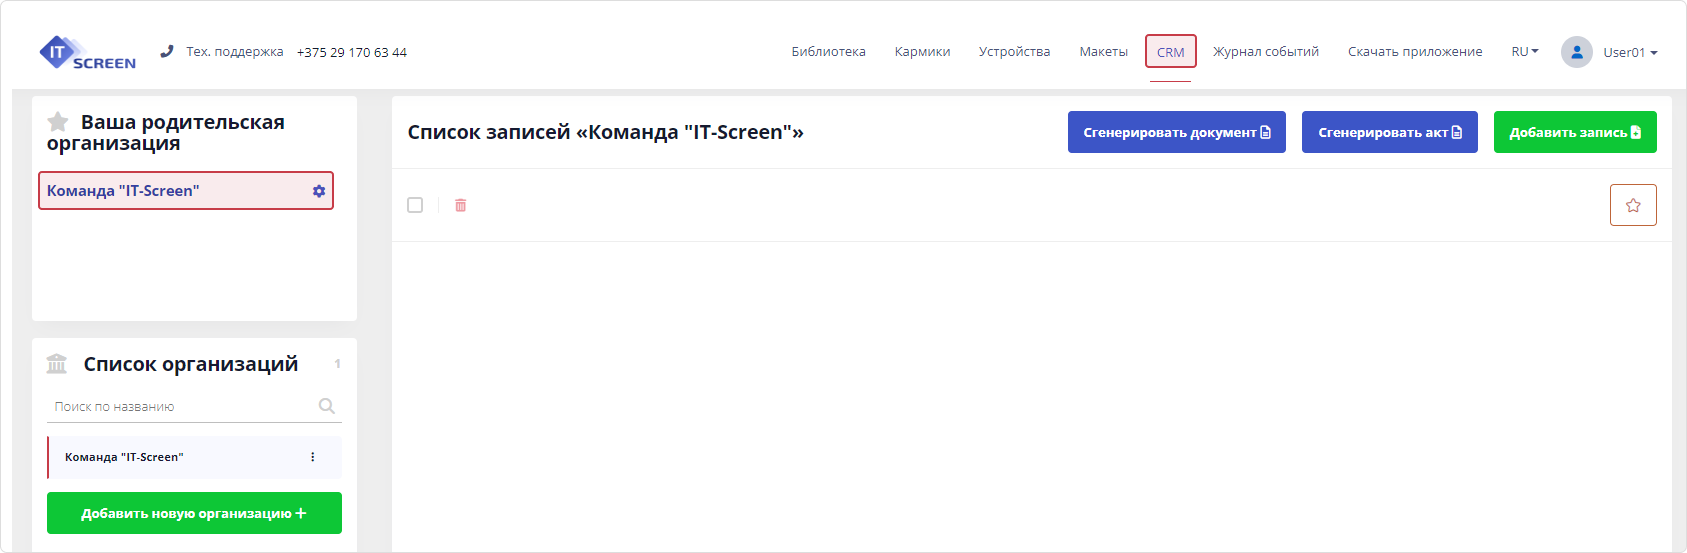Image resolution: width=1687 pixels, height=553 pixels.
Task: Open the RU language dropdown
Action: 1525,52
